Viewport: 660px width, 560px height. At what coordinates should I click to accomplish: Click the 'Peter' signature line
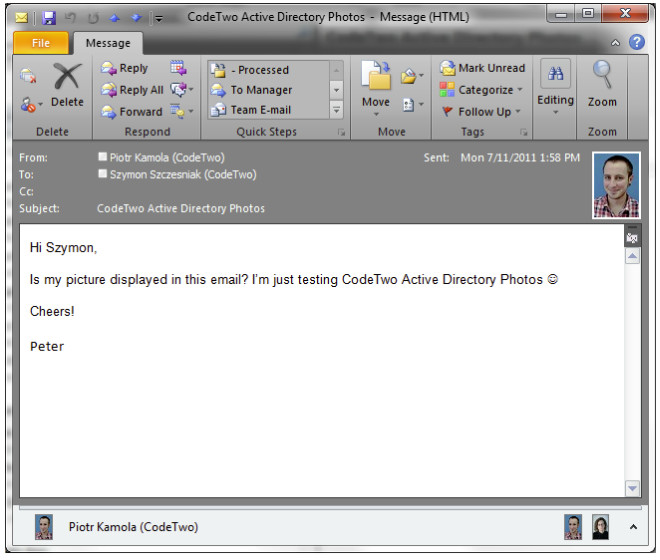pyautogui.click(x=47, y=346)
